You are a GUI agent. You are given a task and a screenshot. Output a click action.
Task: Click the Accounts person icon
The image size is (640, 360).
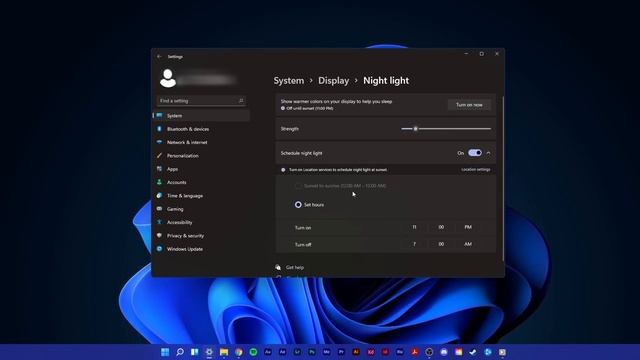159,182
